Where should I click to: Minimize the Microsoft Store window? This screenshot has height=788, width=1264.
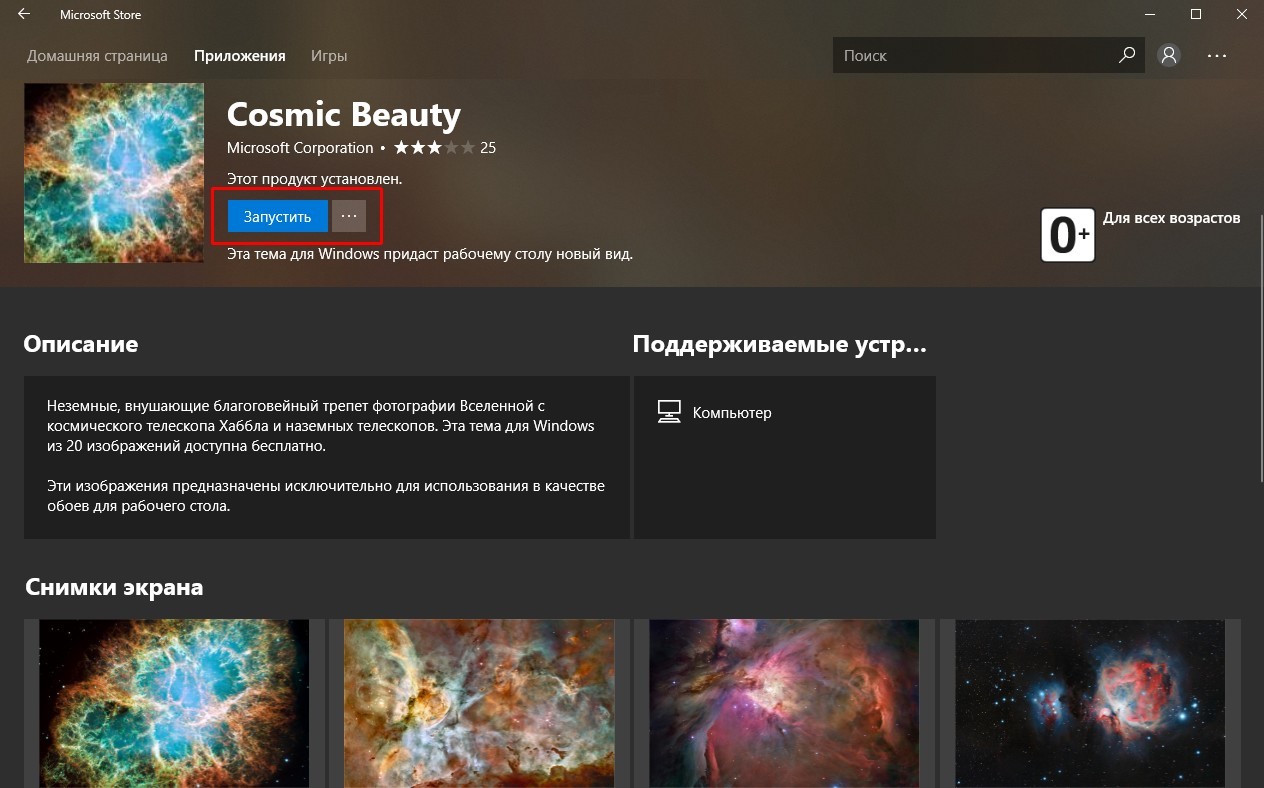1149,15
